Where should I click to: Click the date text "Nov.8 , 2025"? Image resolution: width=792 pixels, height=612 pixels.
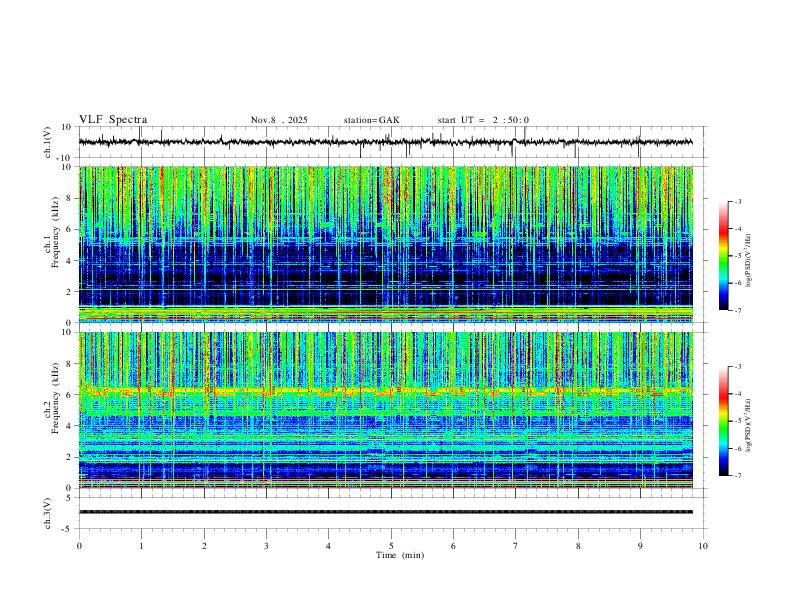279,120
